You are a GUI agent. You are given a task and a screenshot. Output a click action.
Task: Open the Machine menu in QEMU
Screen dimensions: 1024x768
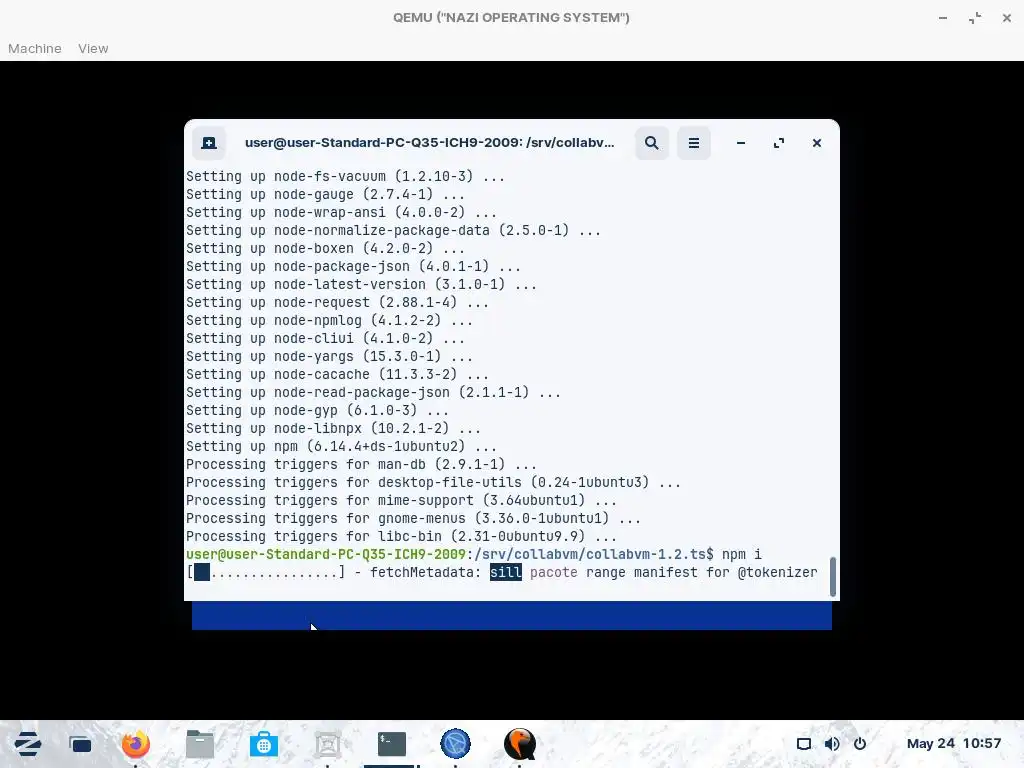point(35,48)
